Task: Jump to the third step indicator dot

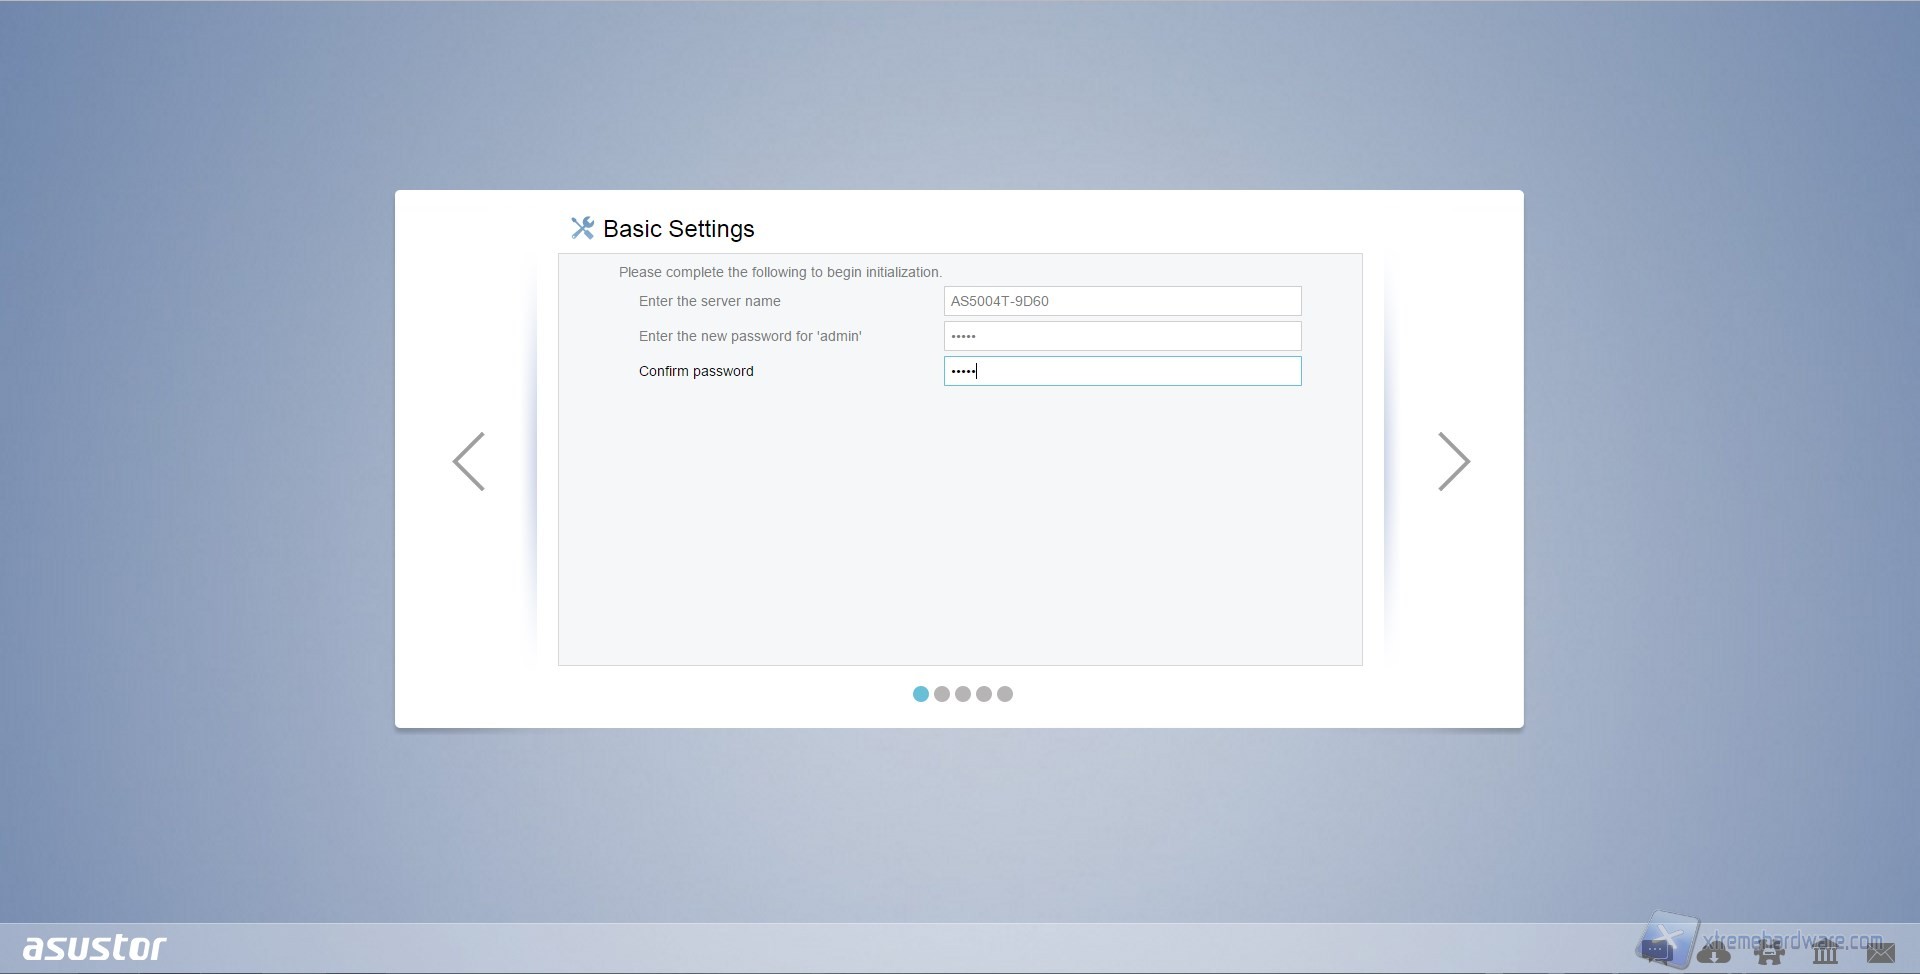Action: pyautogui.click(x=963, y=694)
